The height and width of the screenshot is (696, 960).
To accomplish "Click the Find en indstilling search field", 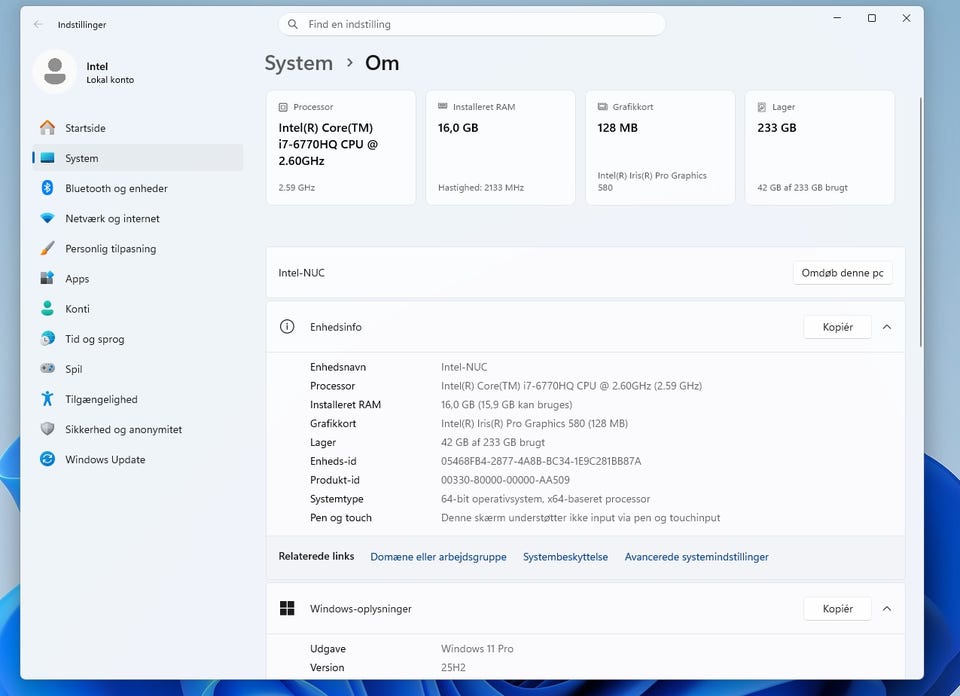I will pos(471,24).
